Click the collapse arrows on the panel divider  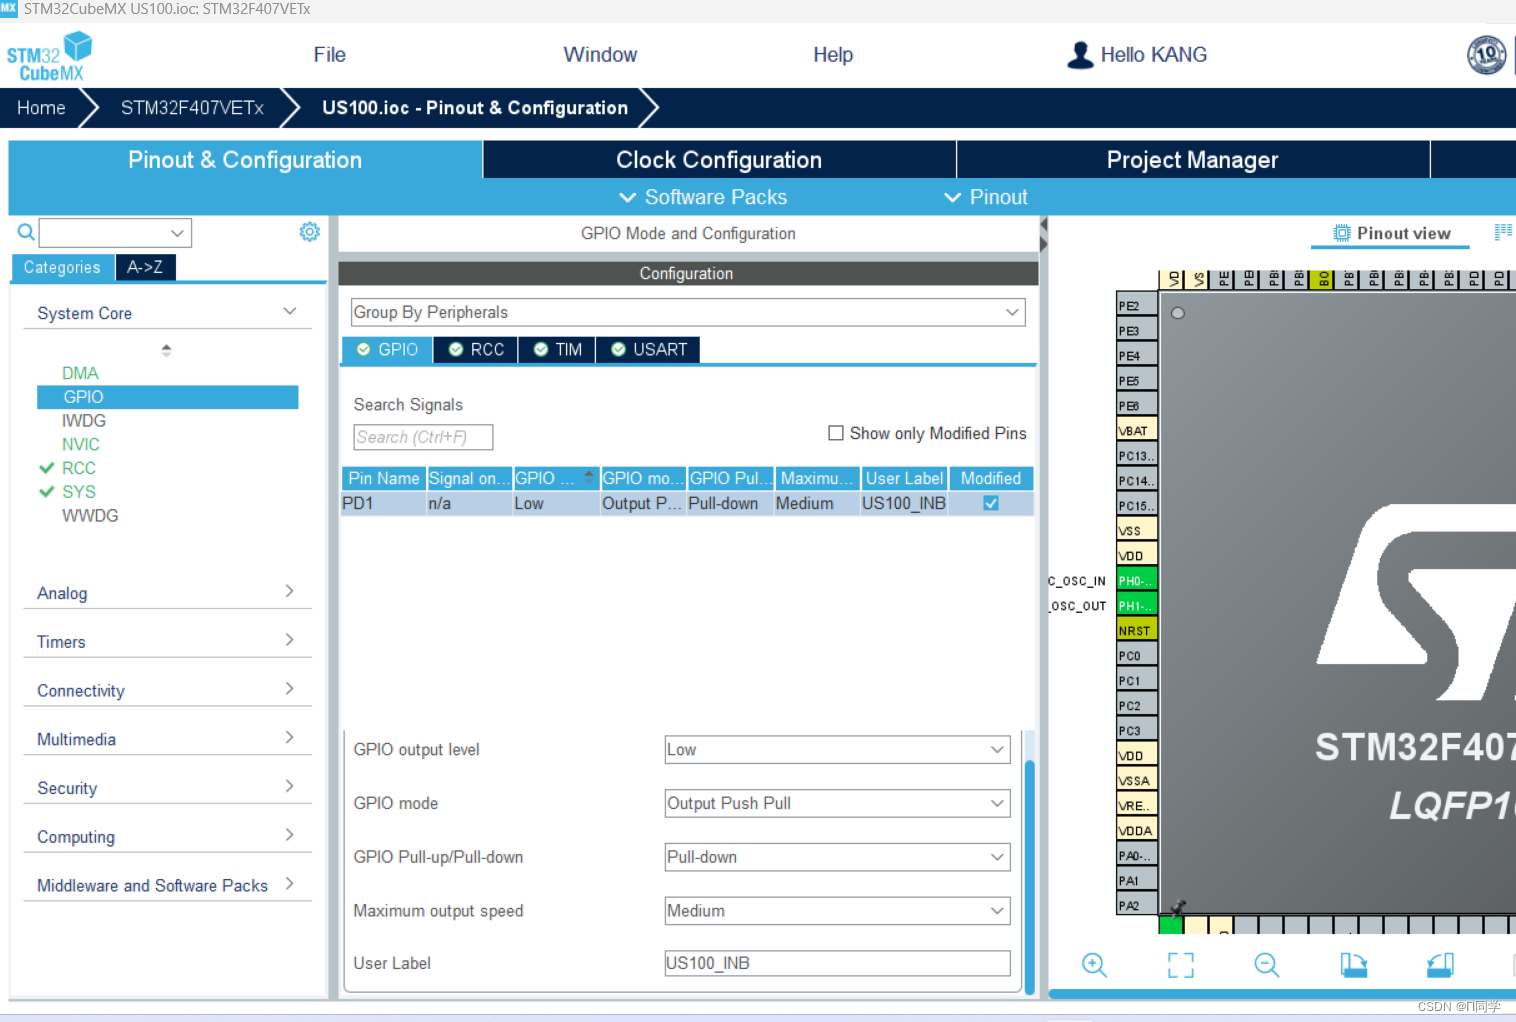pyautogui.click(x=1043, y=235)
